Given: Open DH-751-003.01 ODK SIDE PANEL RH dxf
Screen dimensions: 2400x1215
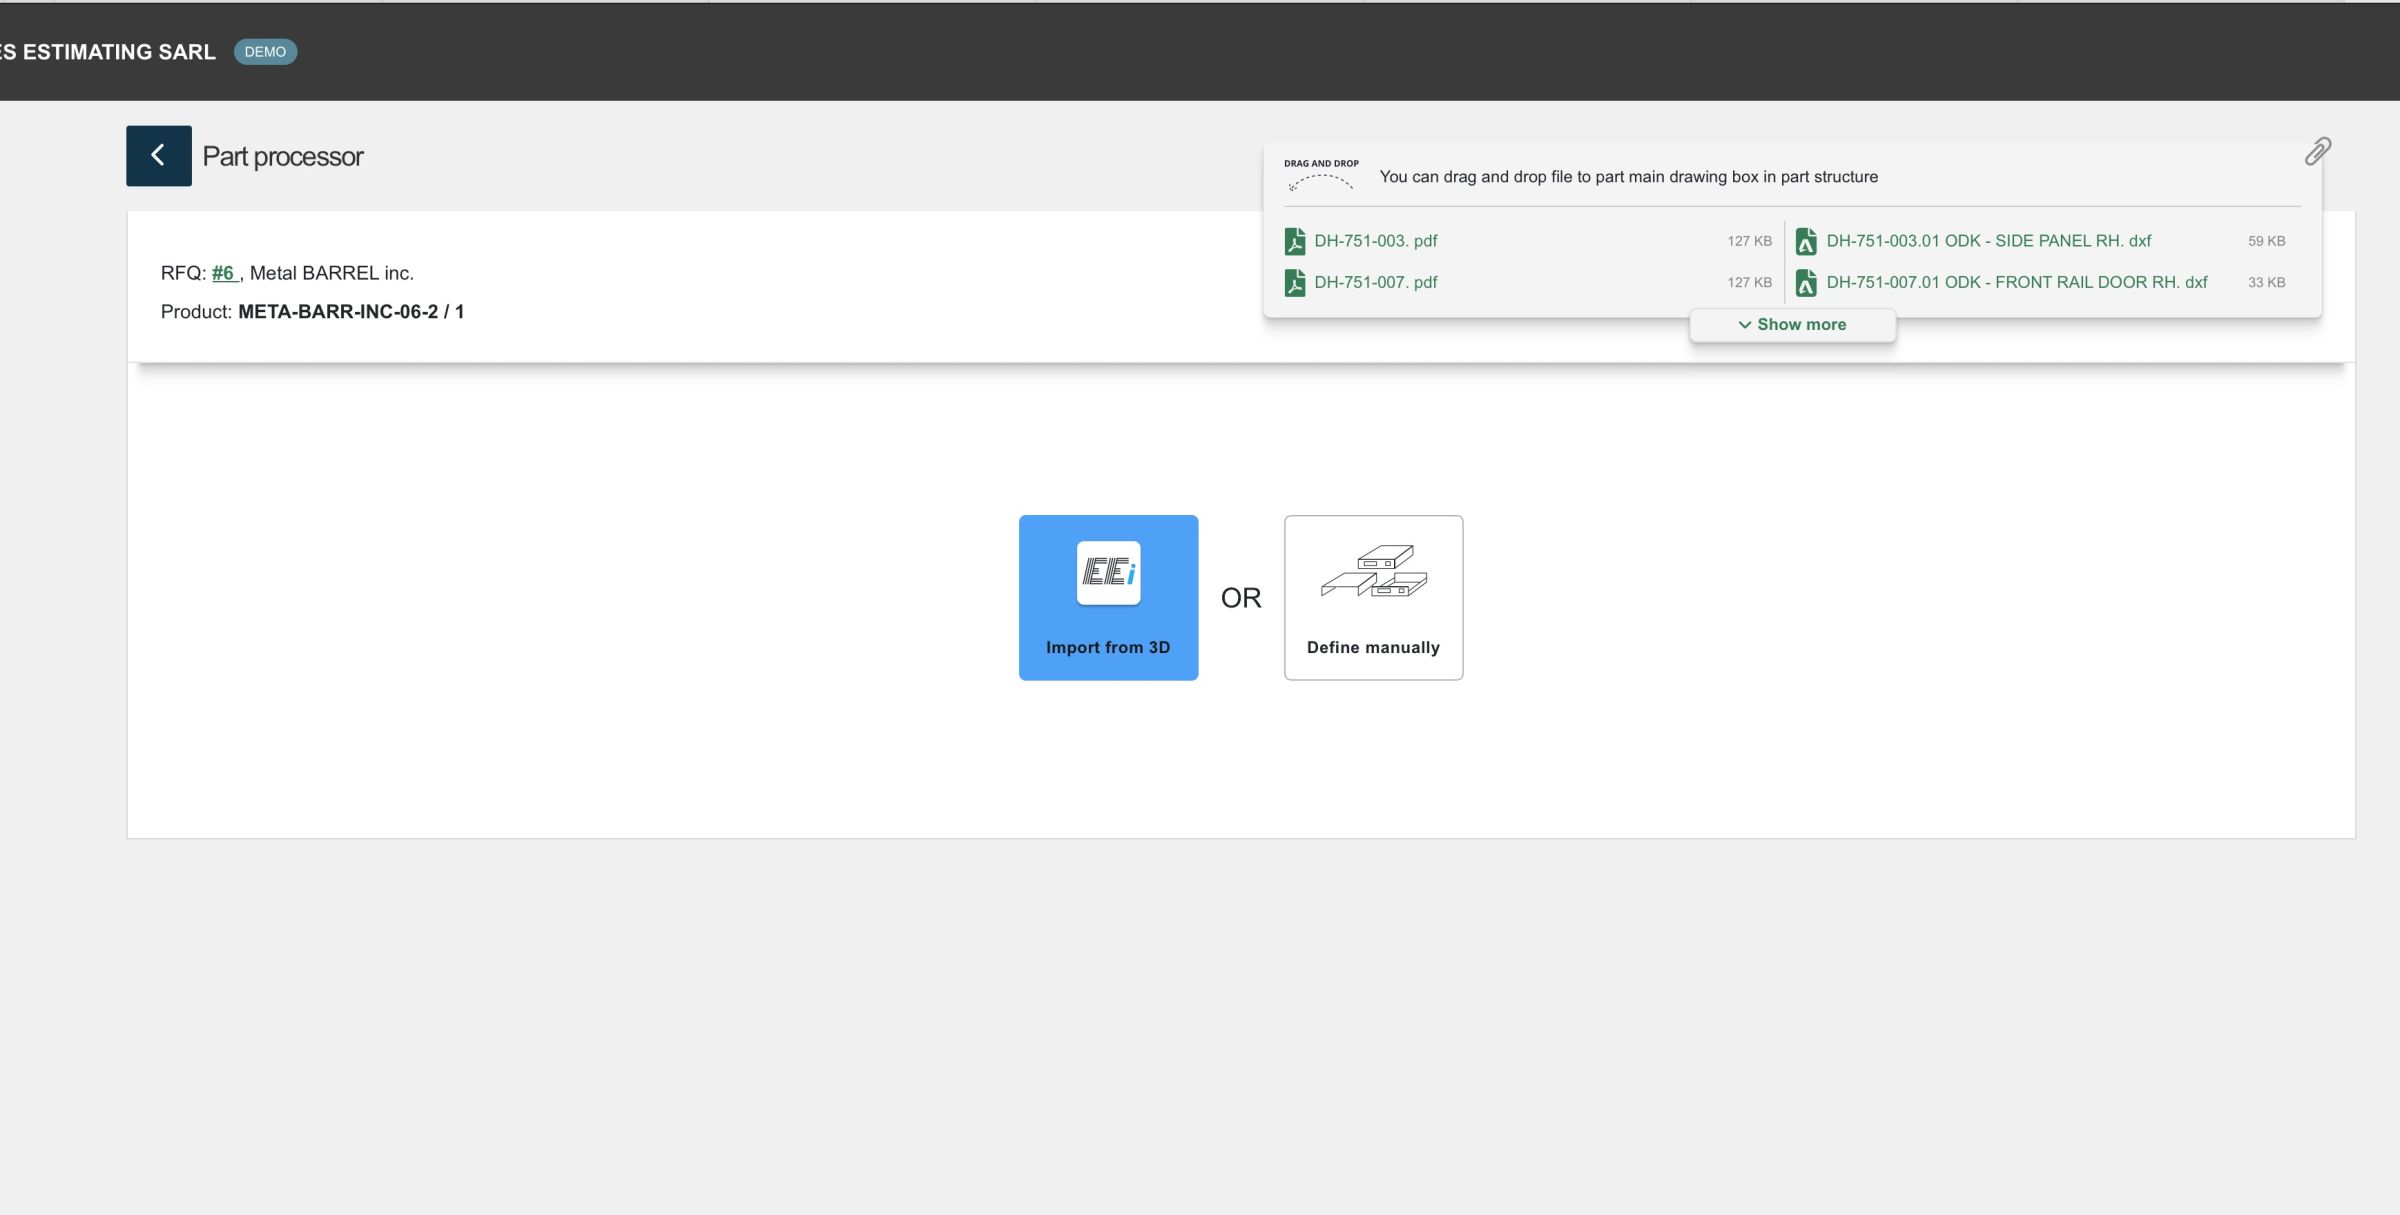Looking at the screenshot, I should tap(1988, 241).
